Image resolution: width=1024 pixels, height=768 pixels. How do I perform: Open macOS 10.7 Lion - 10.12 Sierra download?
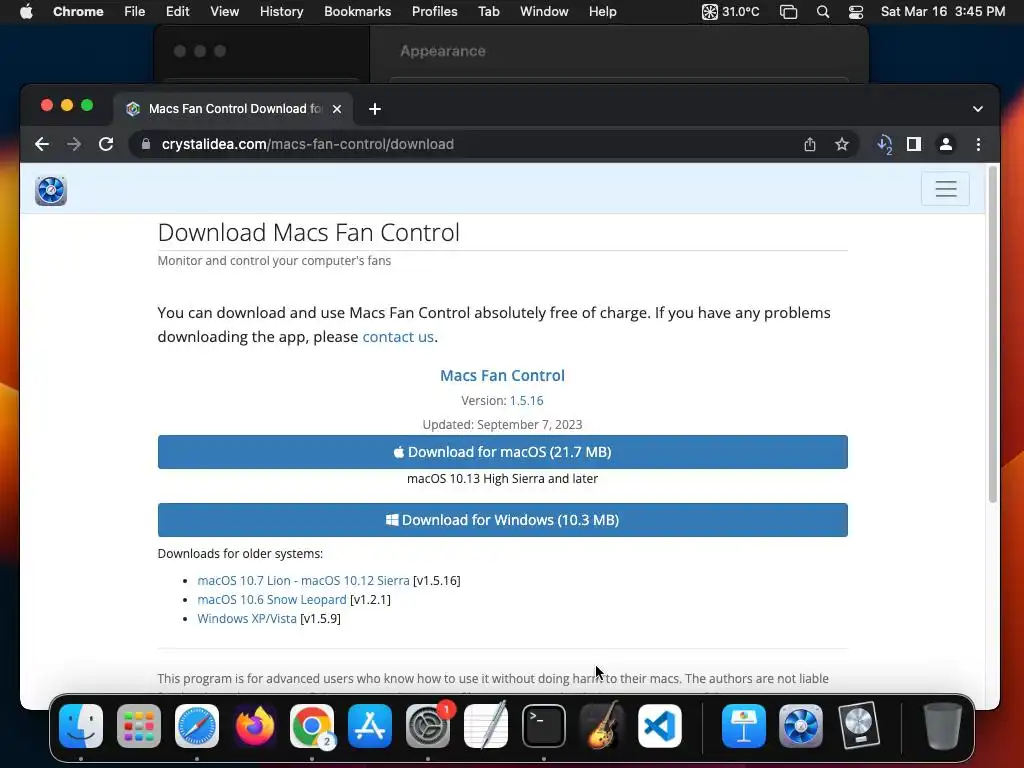(x=303, y=581)
